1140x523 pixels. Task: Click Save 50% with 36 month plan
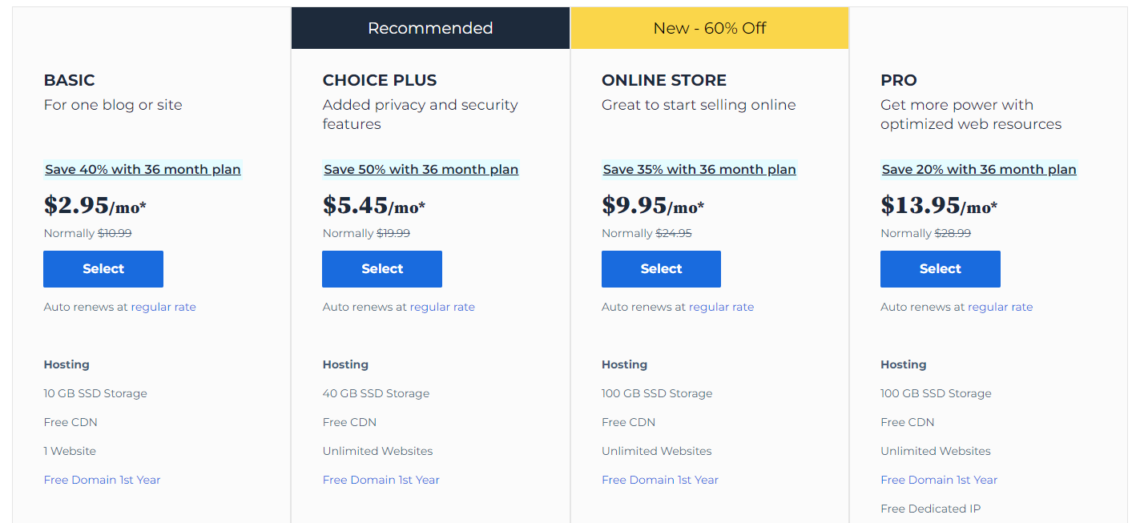[x=421, y=170]
